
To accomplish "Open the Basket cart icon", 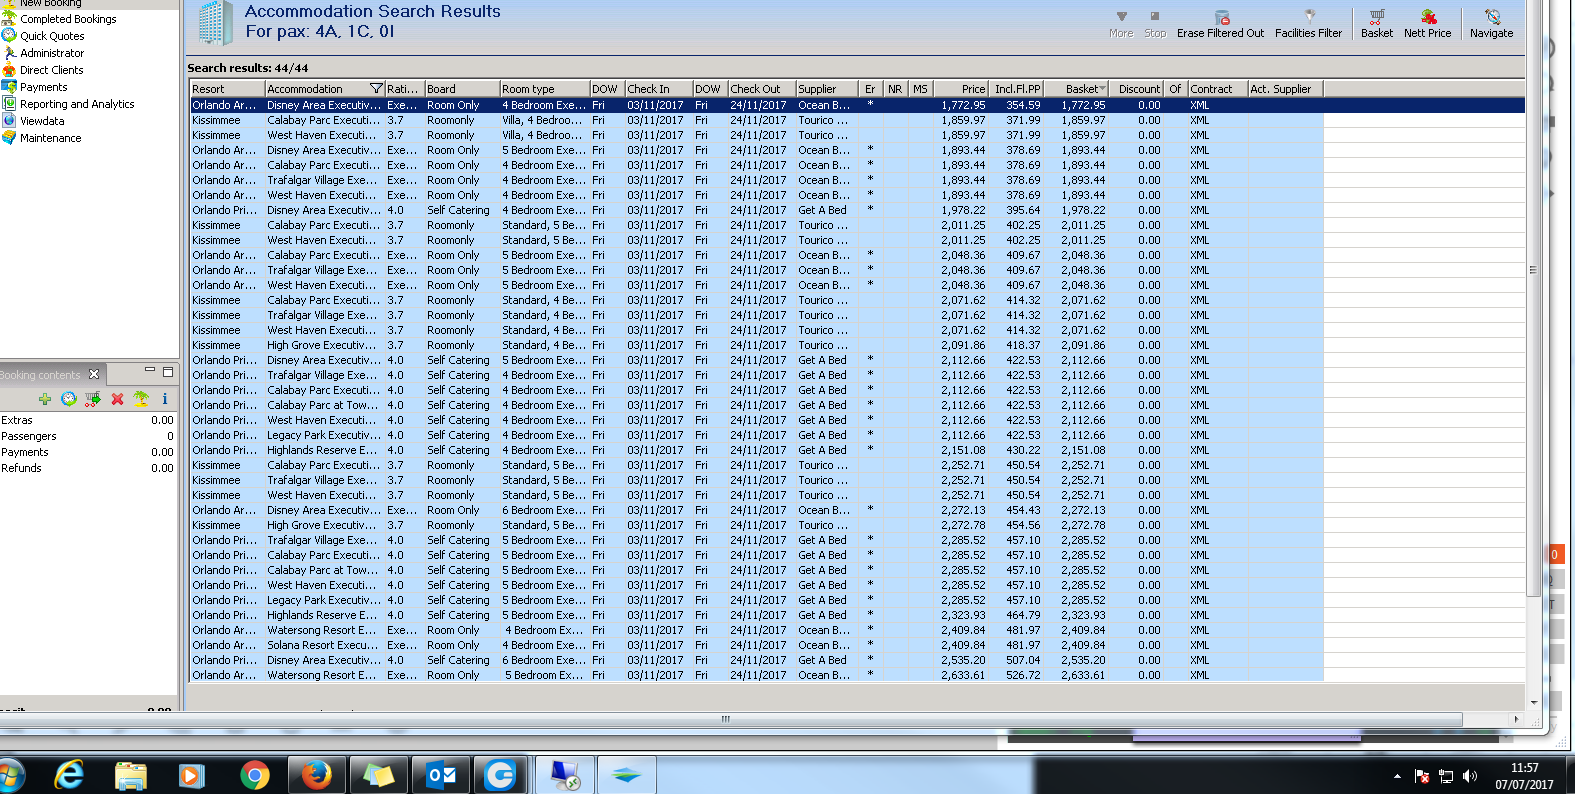I will tap(1377, 25).
